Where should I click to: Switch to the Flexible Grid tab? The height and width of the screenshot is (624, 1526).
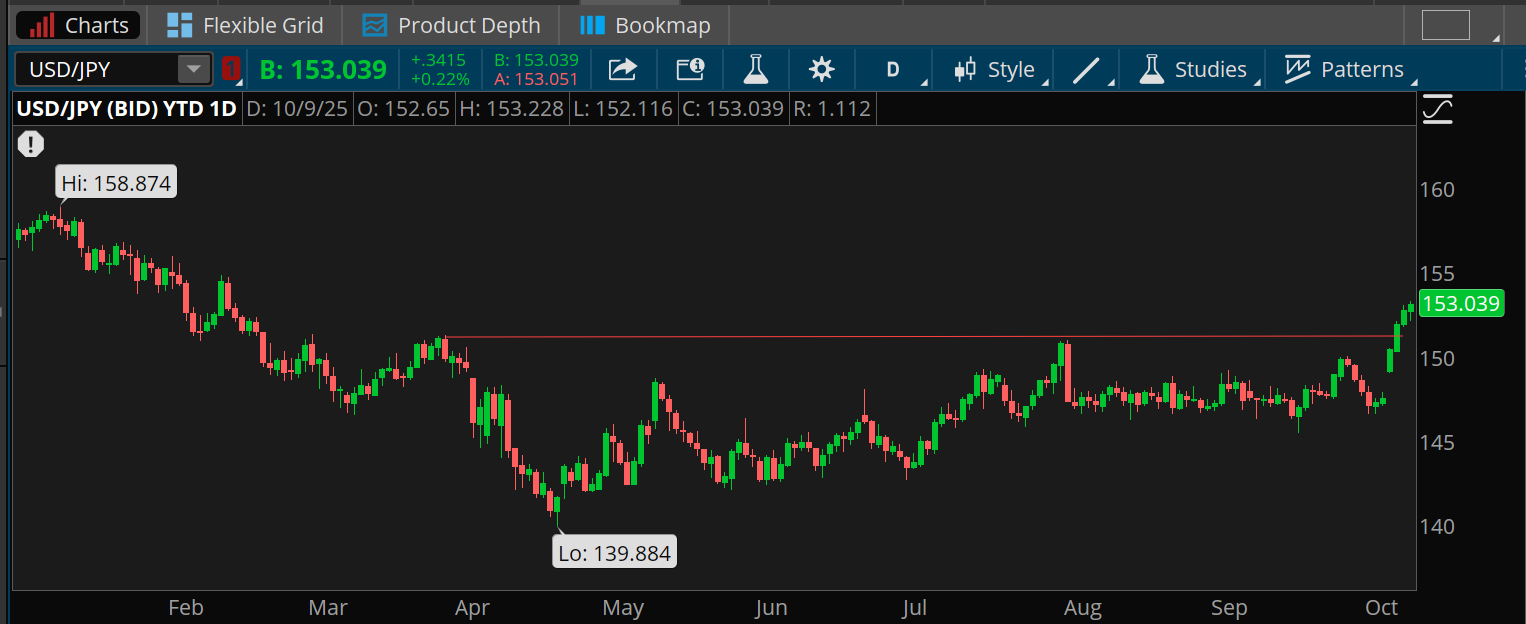pos(245,25)
